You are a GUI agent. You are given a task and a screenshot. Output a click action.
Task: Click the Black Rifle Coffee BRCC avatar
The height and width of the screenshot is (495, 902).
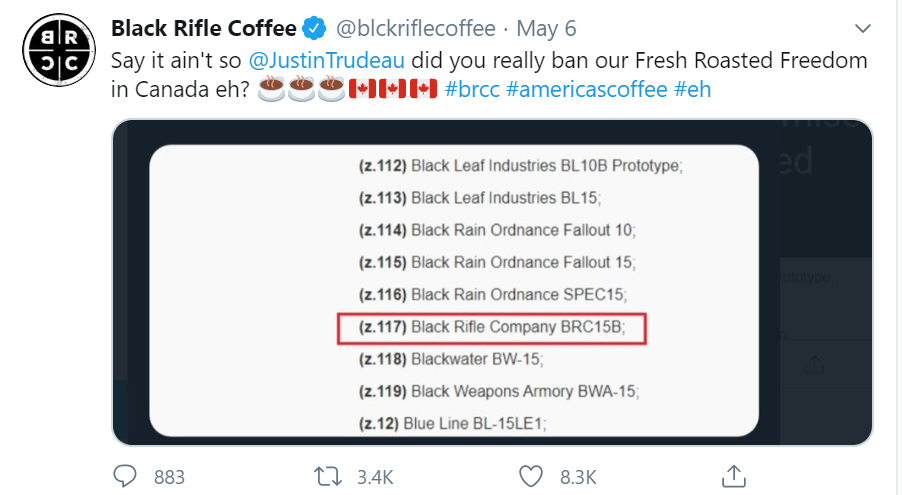click(x=59, y=50)
